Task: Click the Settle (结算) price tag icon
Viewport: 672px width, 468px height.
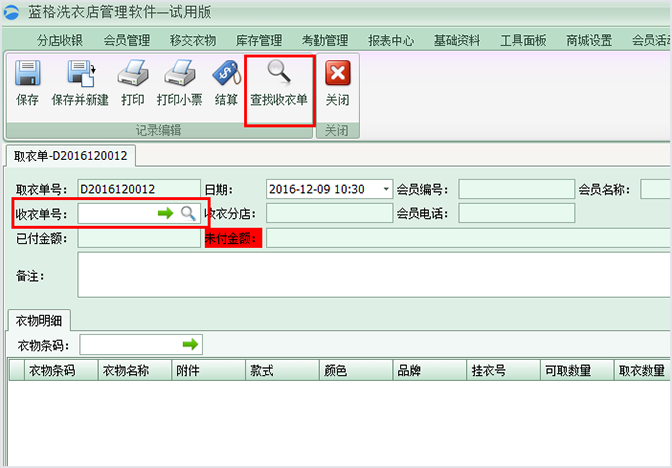Action: pyautogui.click(x=226, y=73)
